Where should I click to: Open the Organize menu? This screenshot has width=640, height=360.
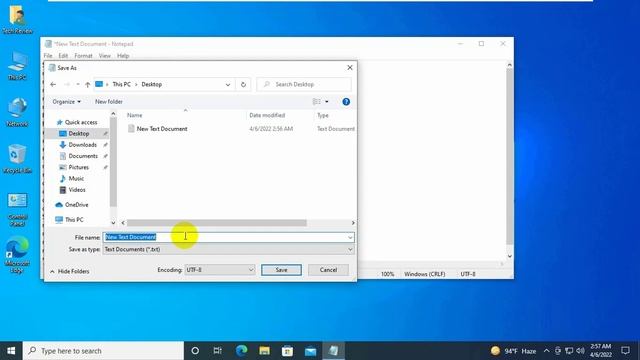coord(67,102)
